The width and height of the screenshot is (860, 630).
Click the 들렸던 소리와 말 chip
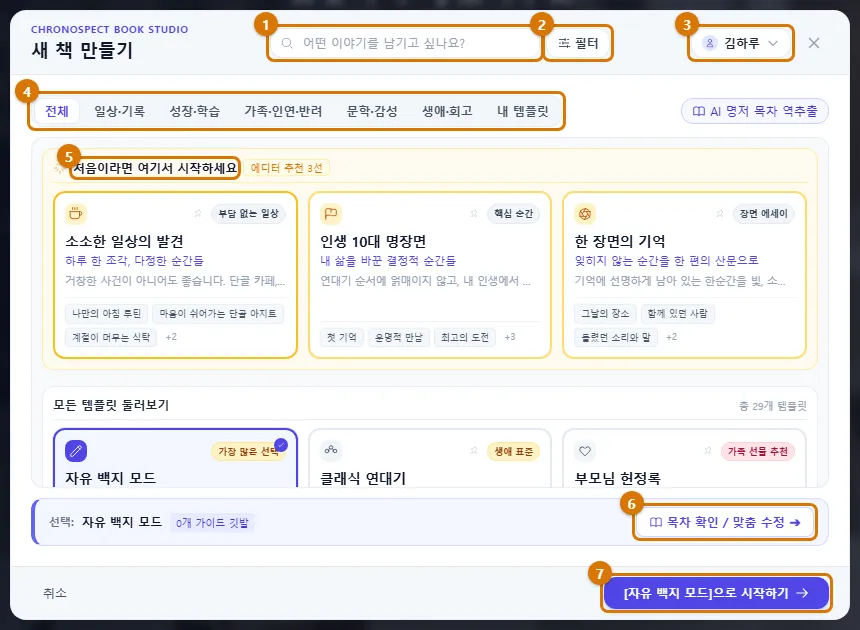(615, 337)
